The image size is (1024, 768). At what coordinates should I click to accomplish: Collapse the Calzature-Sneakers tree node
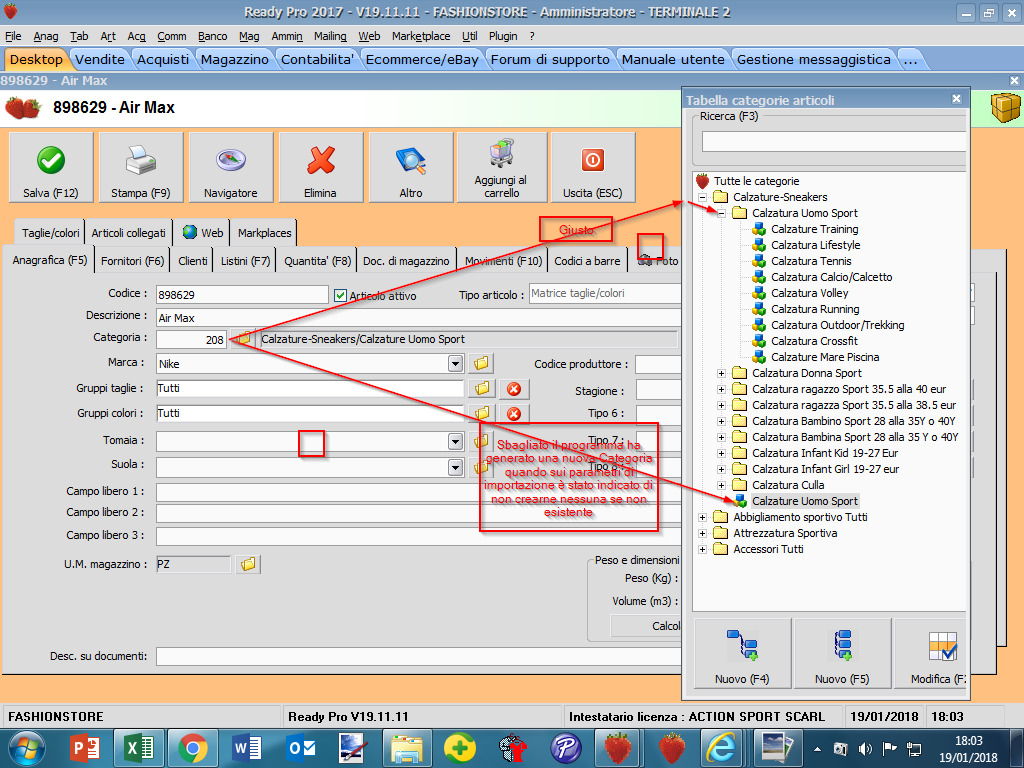coord(702,197)
